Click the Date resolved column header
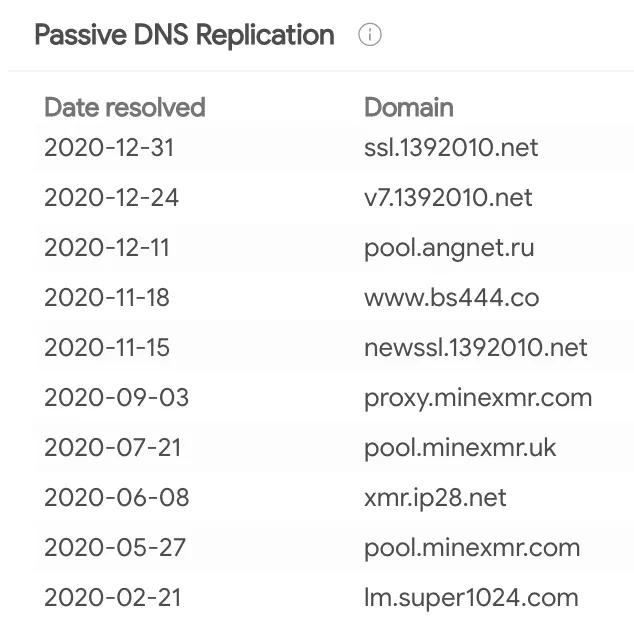634x638 pixels. click(125, 107)
